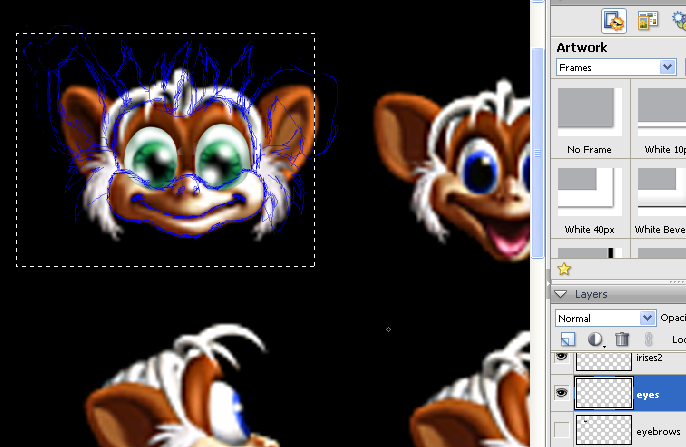Select the second Artwork panel photo icon
Image resolution: width=686 pixels, height=447 pixels.
click(x=648, y=21)
